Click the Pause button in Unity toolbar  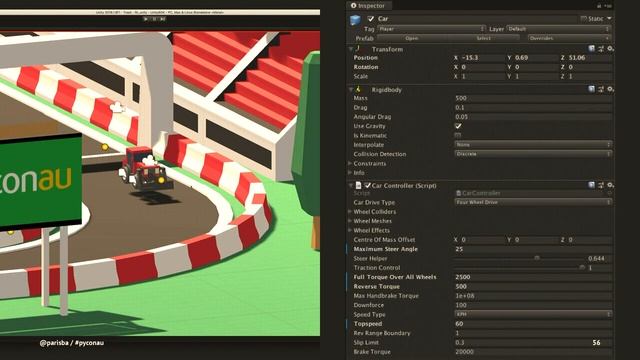pos(154,19)
